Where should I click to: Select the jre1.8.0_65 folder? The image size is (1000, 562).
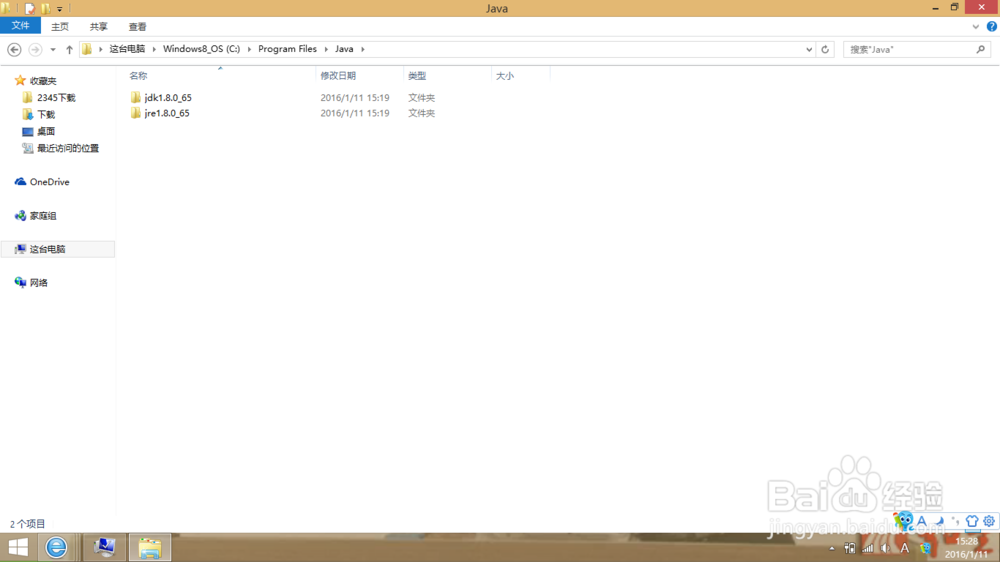tap(159, 113)
